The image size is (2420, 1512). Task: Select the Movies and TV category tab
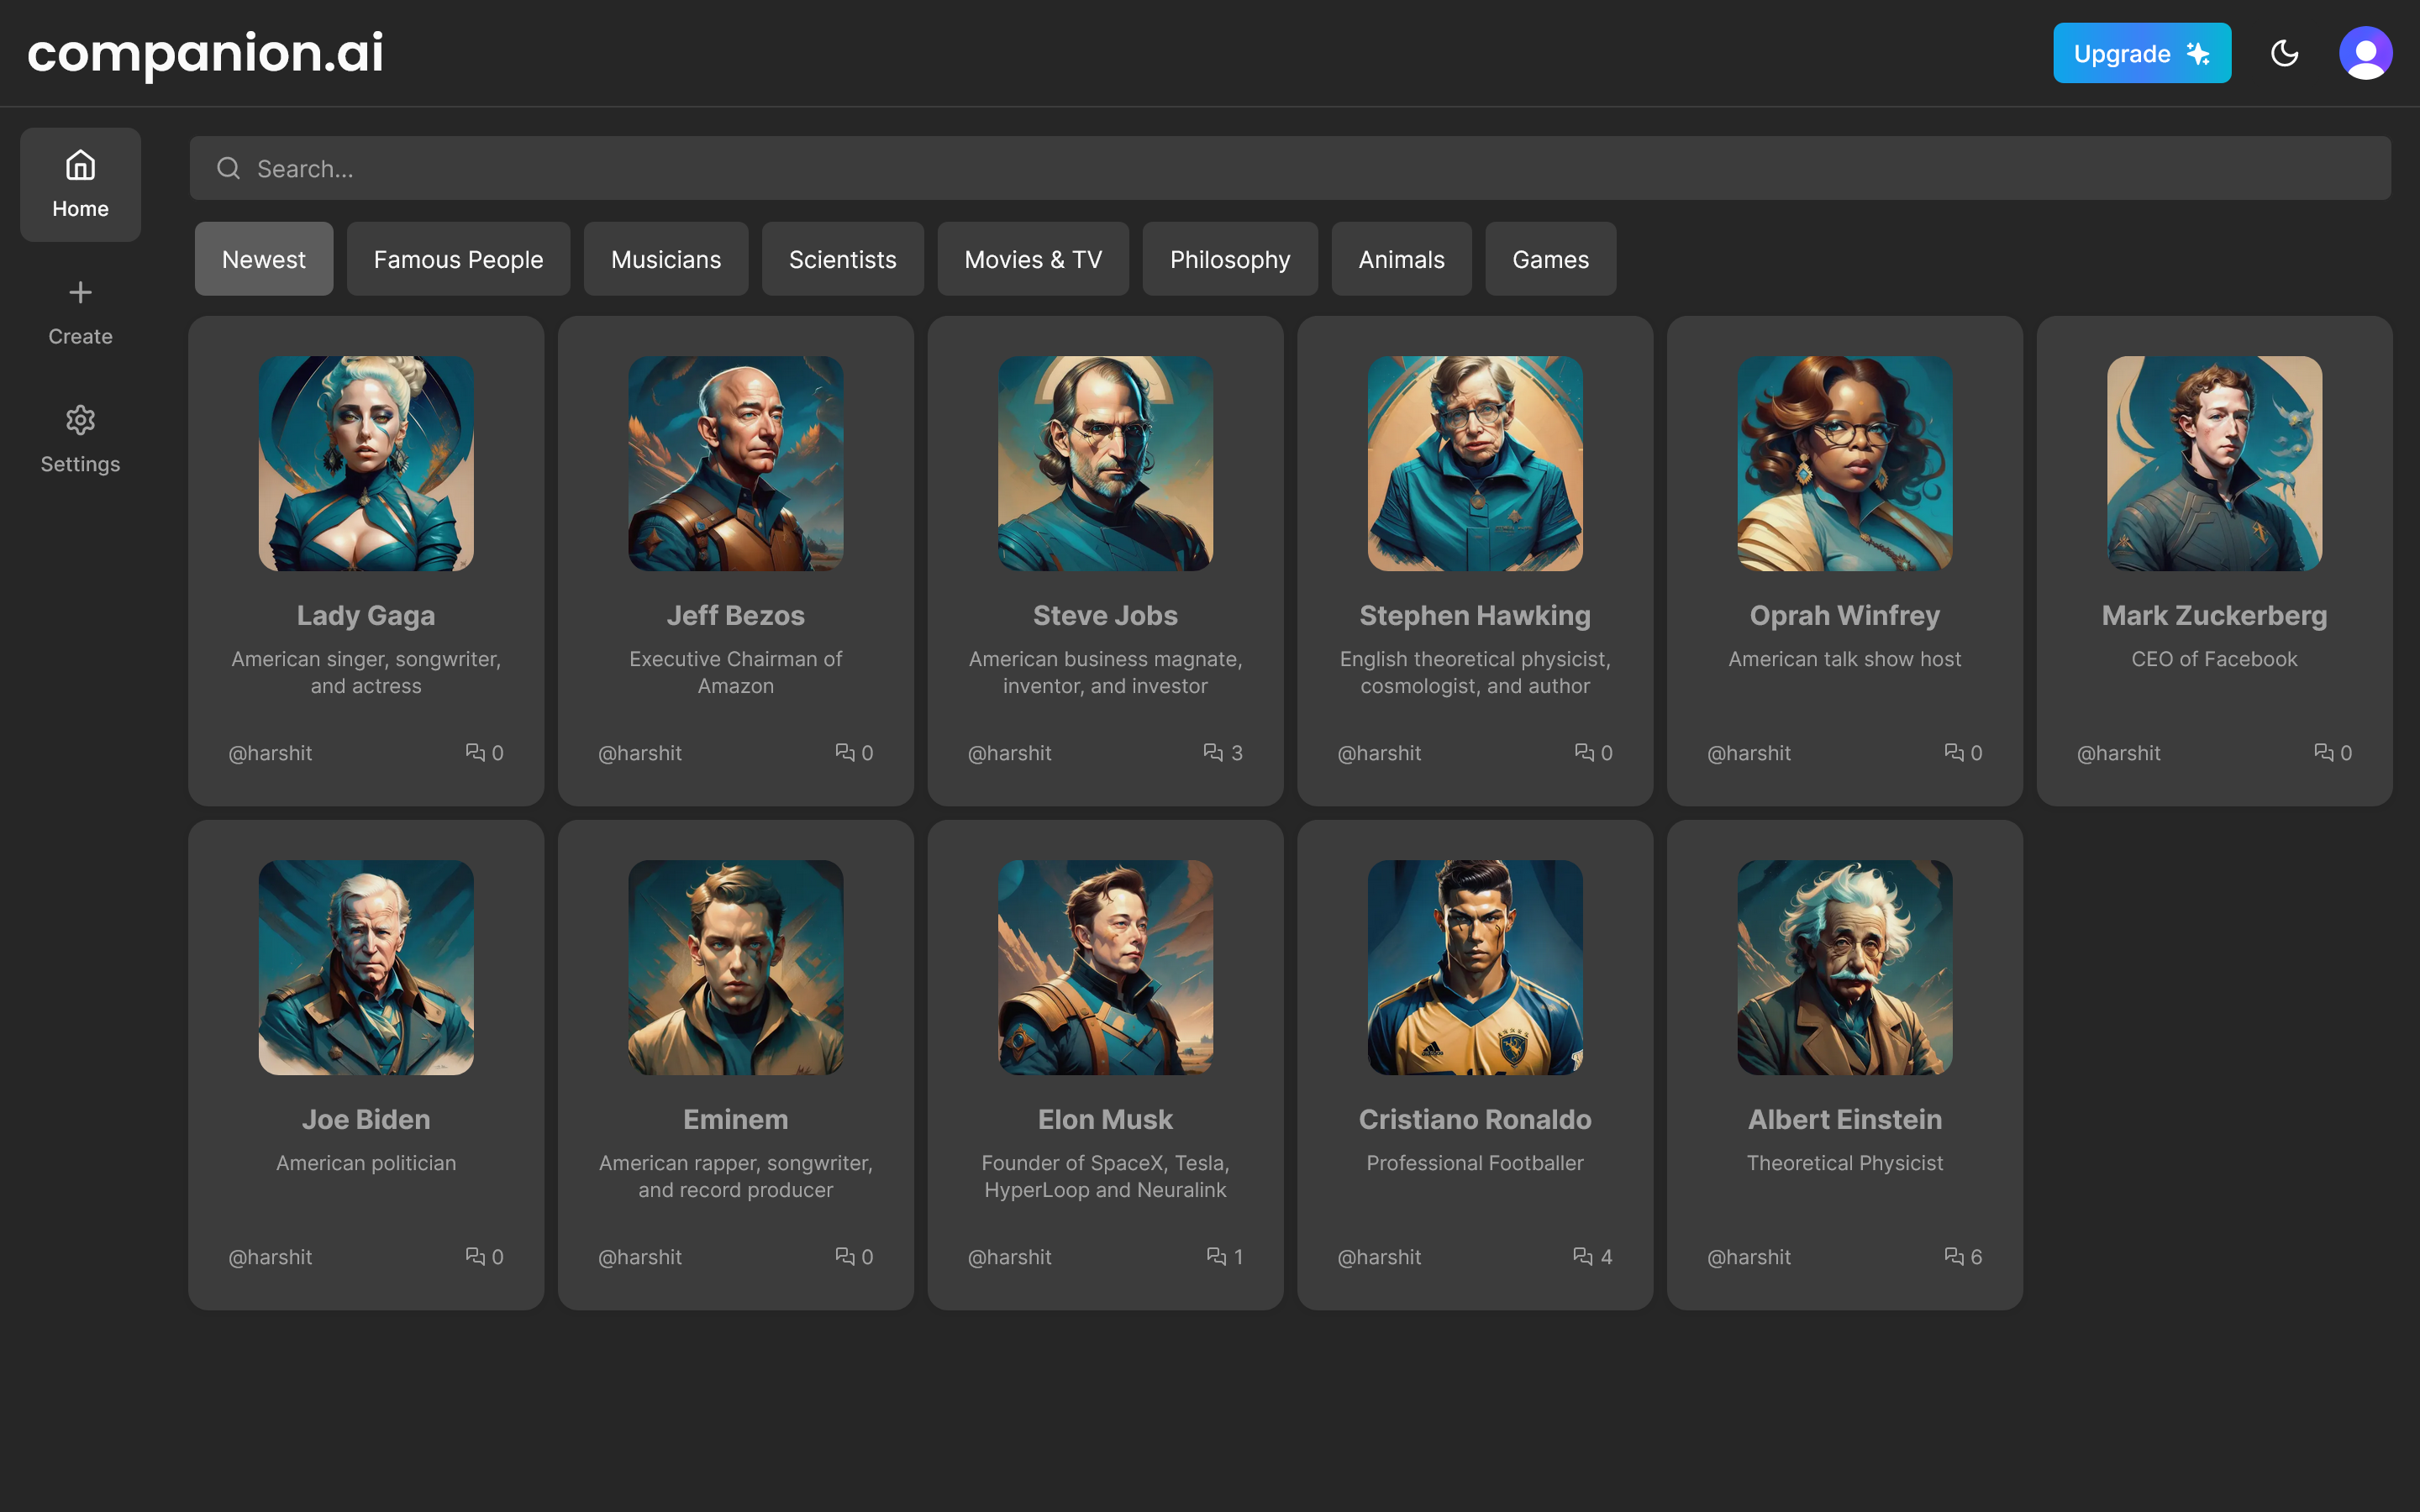coord(1034,258)
